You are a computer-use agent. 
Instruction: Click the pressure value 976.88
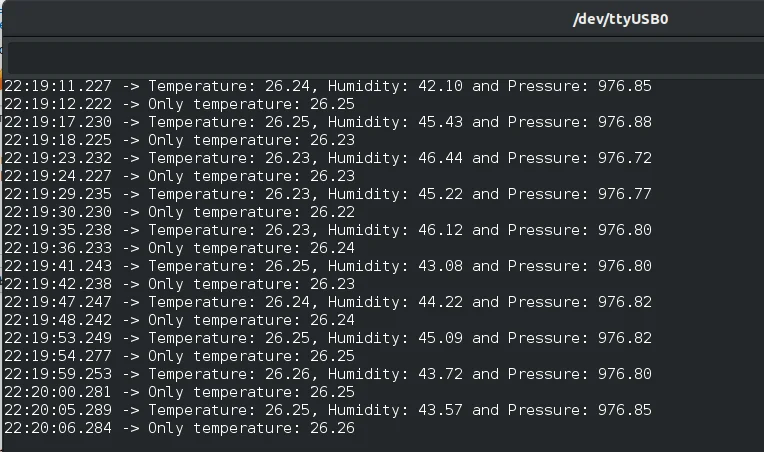[x=624, y=122]
